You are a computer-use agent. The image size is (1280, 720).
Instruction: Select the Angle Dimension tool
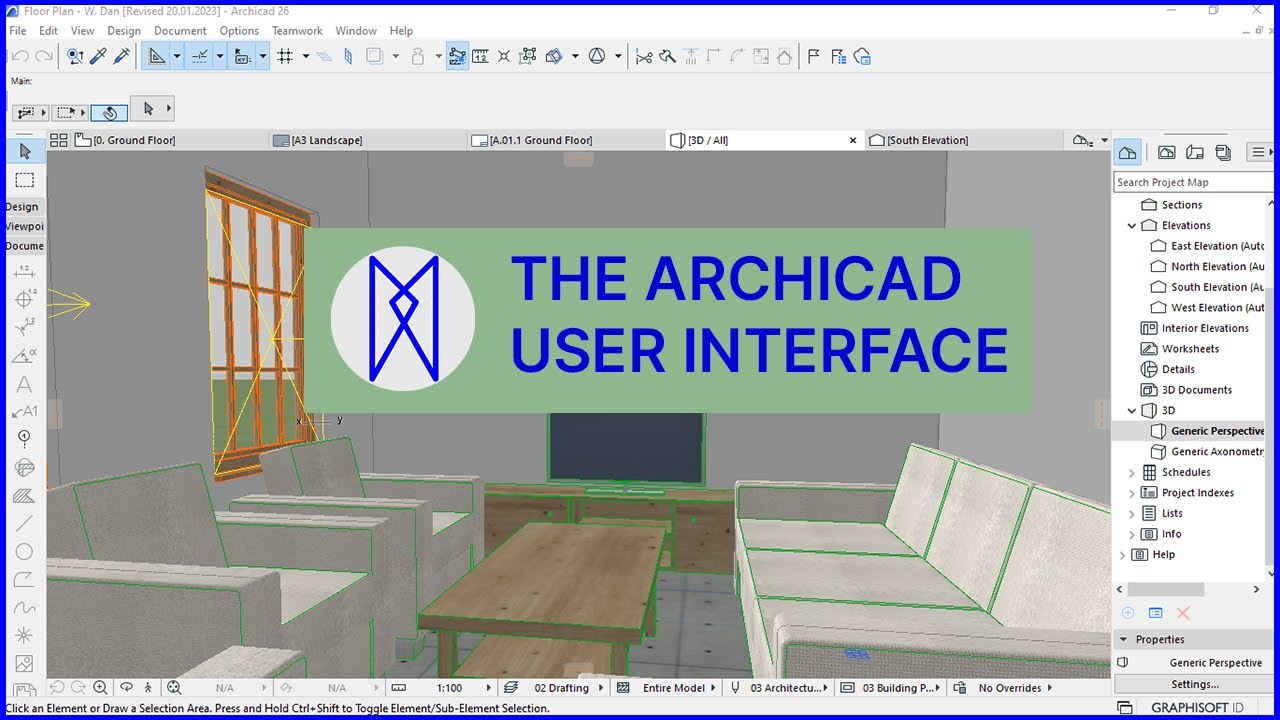[x=24, y=356]
